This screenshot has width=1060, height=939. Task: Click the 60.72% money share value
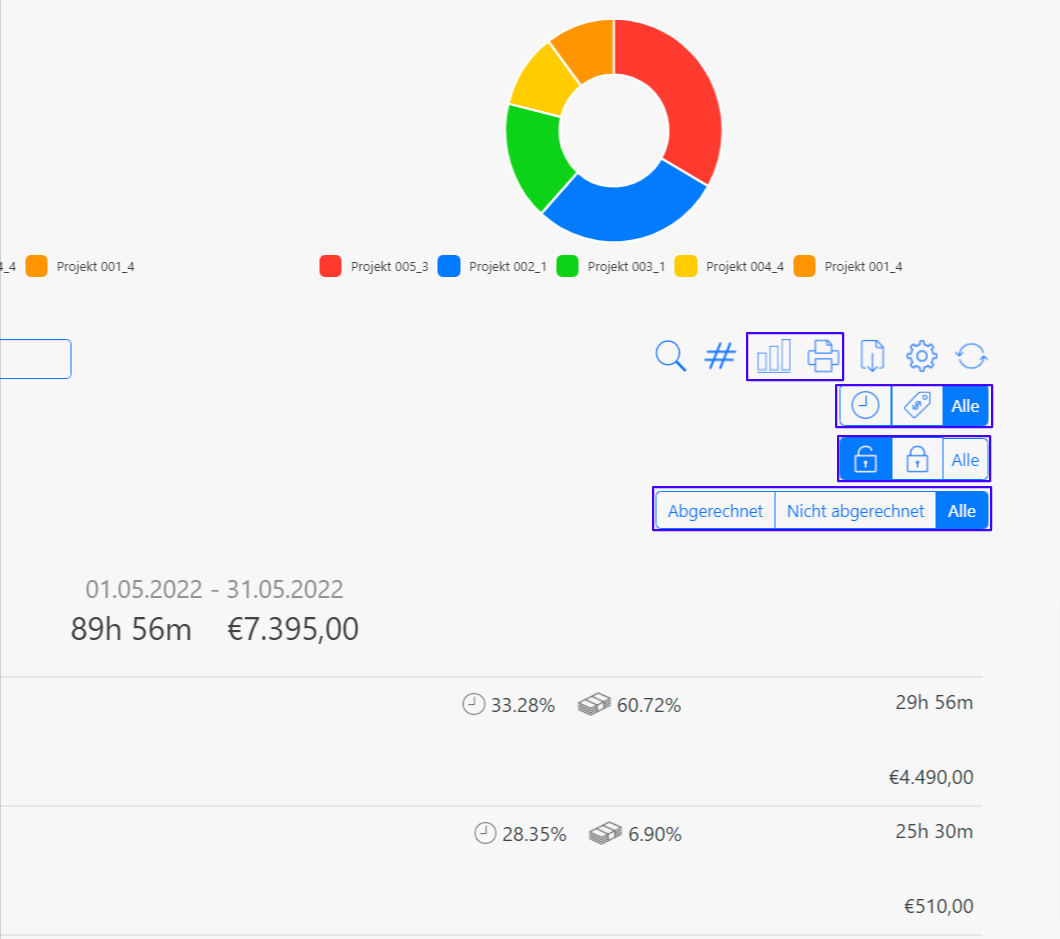[x=648, y=705]
